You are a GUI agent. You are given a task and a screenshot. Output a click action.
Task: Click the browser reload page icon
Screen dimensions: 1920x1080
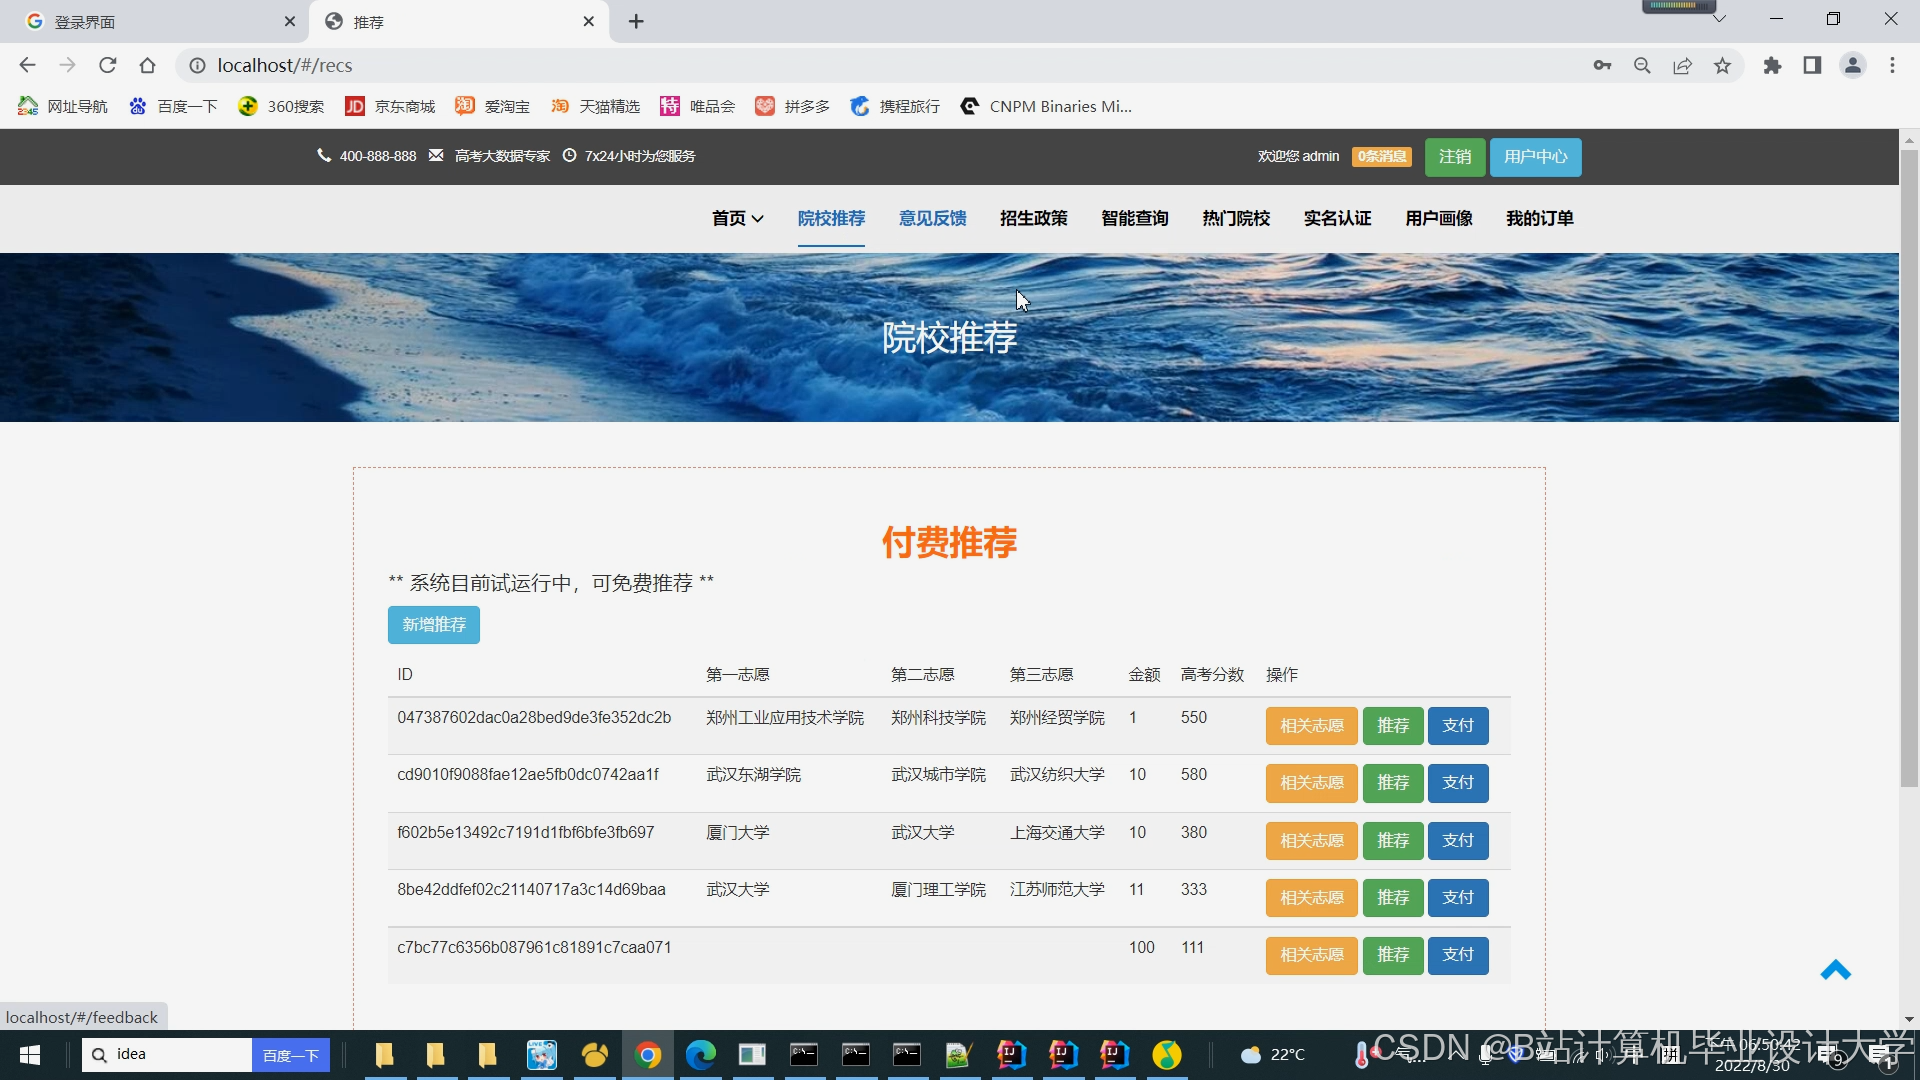tap(107, 66)
